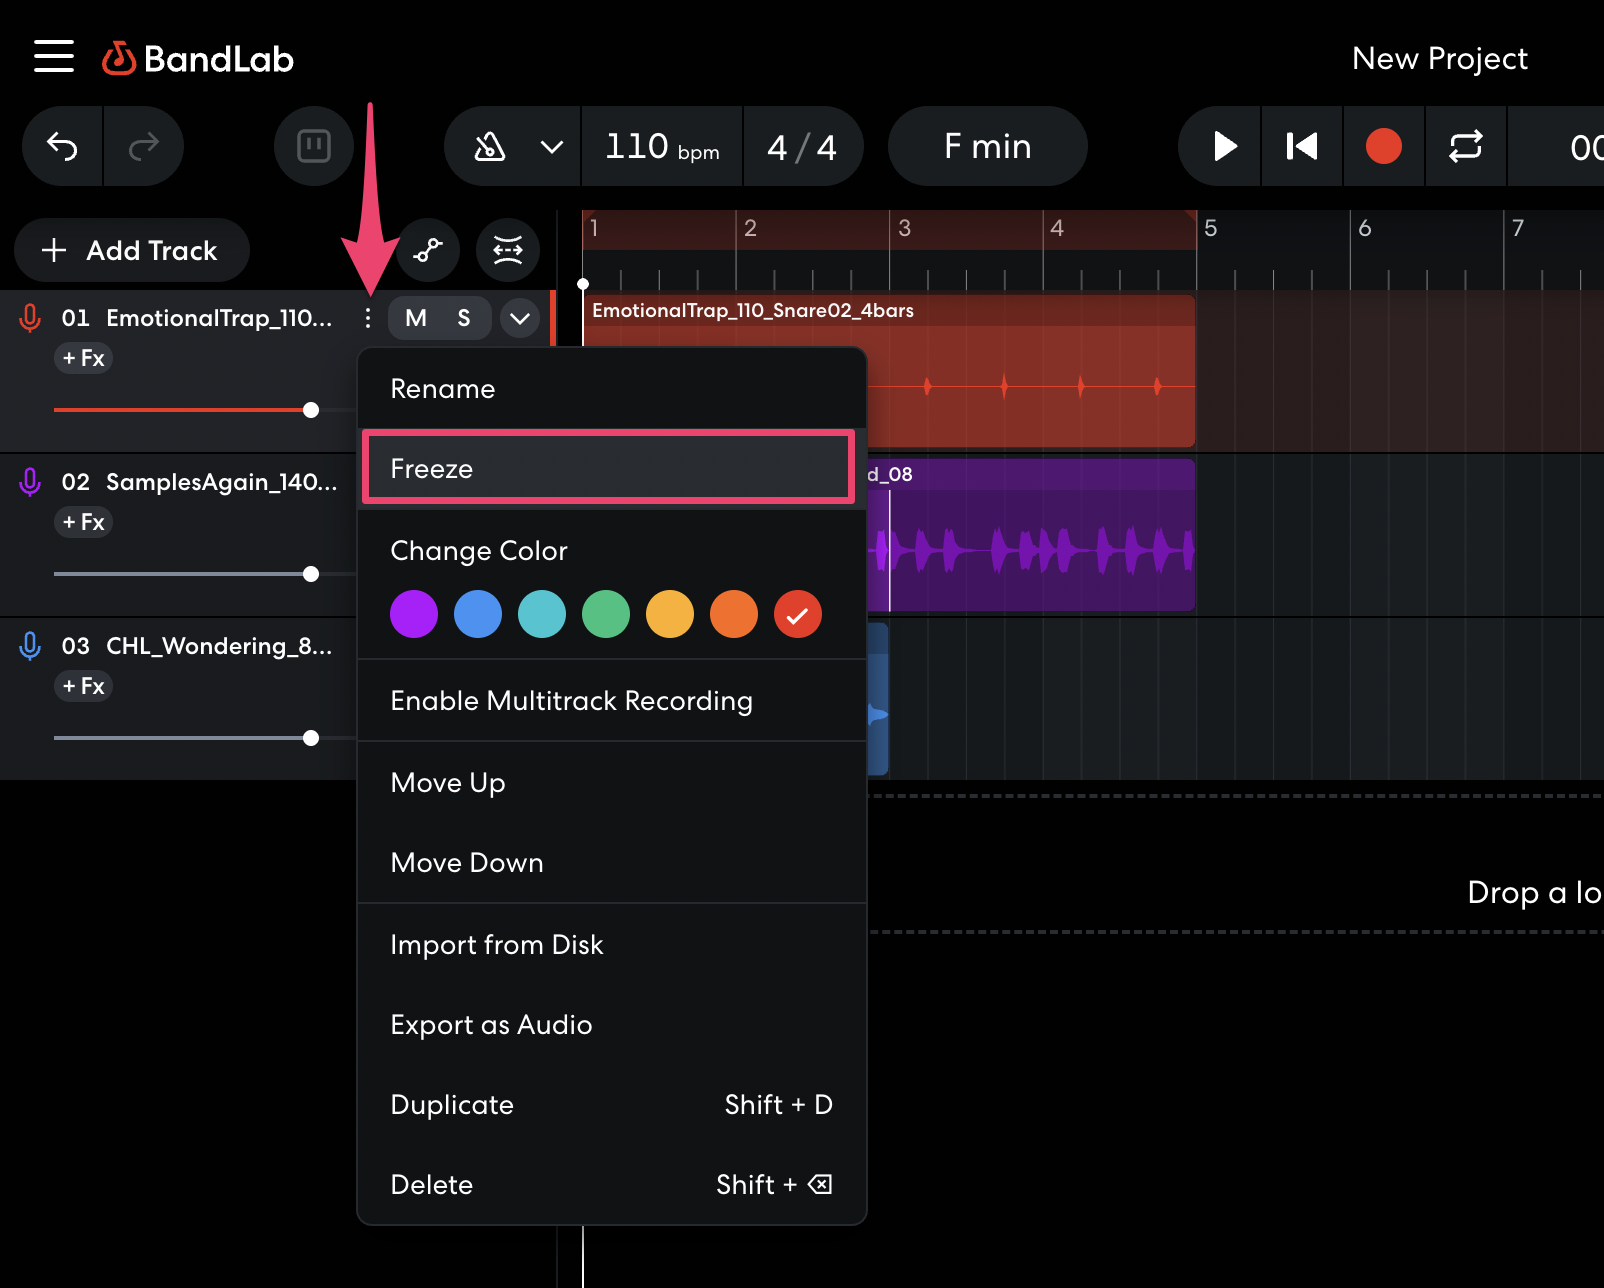Viewport: 1604px width, 1288px height.
Task: Arm track 01 microphone record icon
Action: (x=30, y=318)
